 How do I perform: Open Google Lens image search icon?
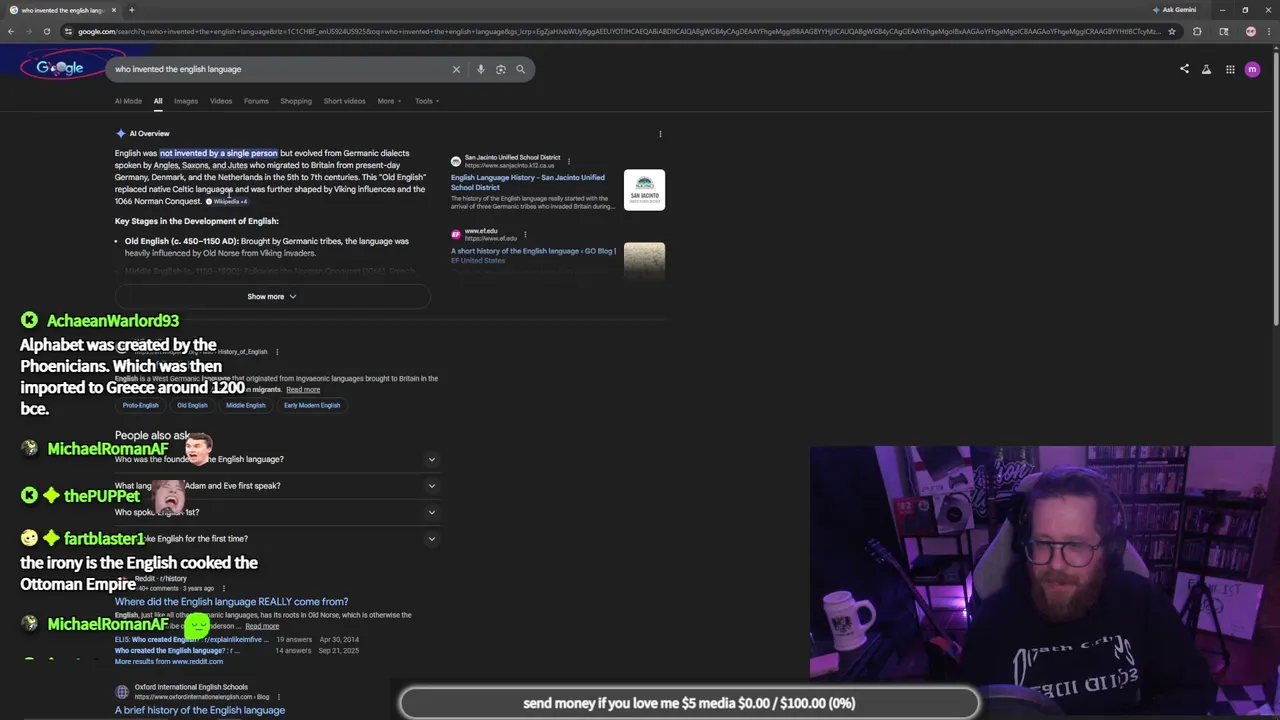point(501,69)
